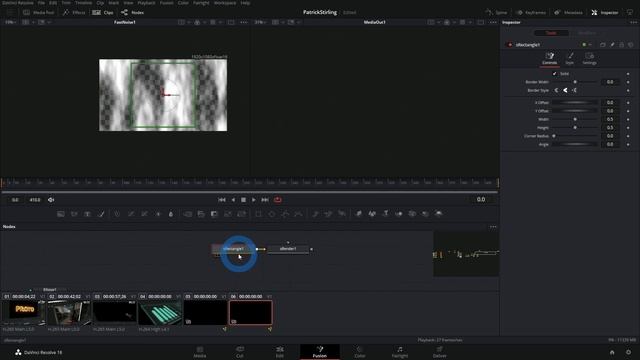Open the Help menu
The height and width of the screenshot is (360, 640).
click(x=245, y=2)
